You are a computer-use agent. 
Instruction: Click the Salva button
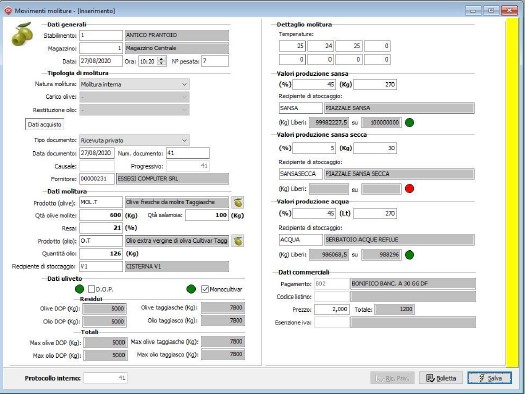click(x=490, y=378)
